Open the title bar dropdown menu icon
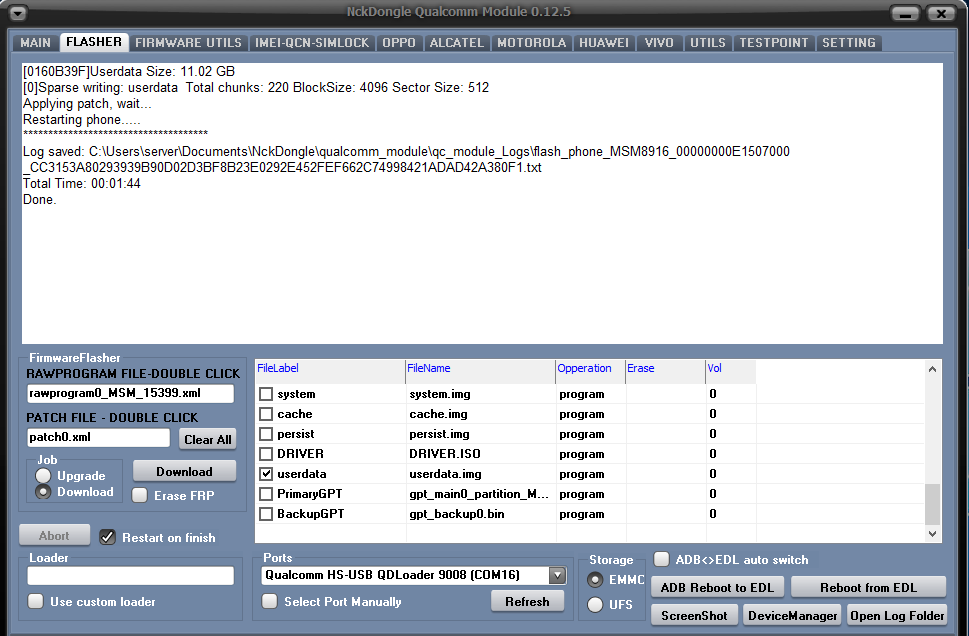Viewport: 969px width, 636px height. 17,12
